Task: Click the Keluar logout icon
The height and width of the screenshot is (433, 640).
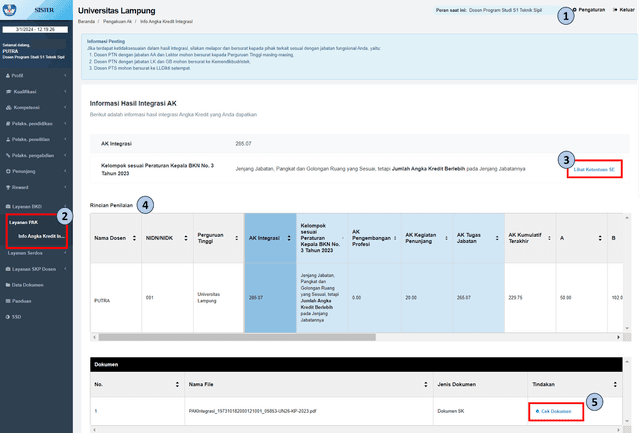Action: 615,10
